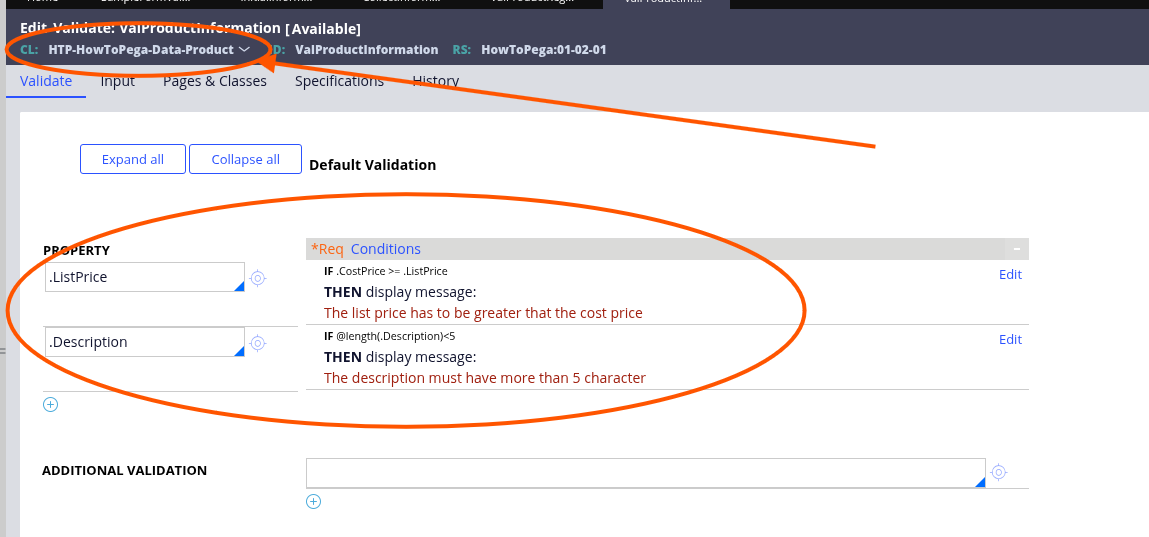Viewport: 1149px width, 537px height.
Task: Click the Conditions column header link
Action: click(385, 249)
